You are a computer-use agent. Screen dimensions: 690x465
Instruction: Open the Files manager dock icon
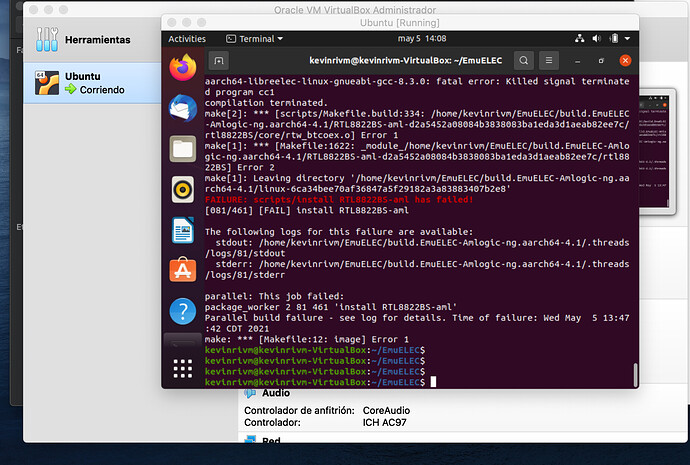pos(183,149)
